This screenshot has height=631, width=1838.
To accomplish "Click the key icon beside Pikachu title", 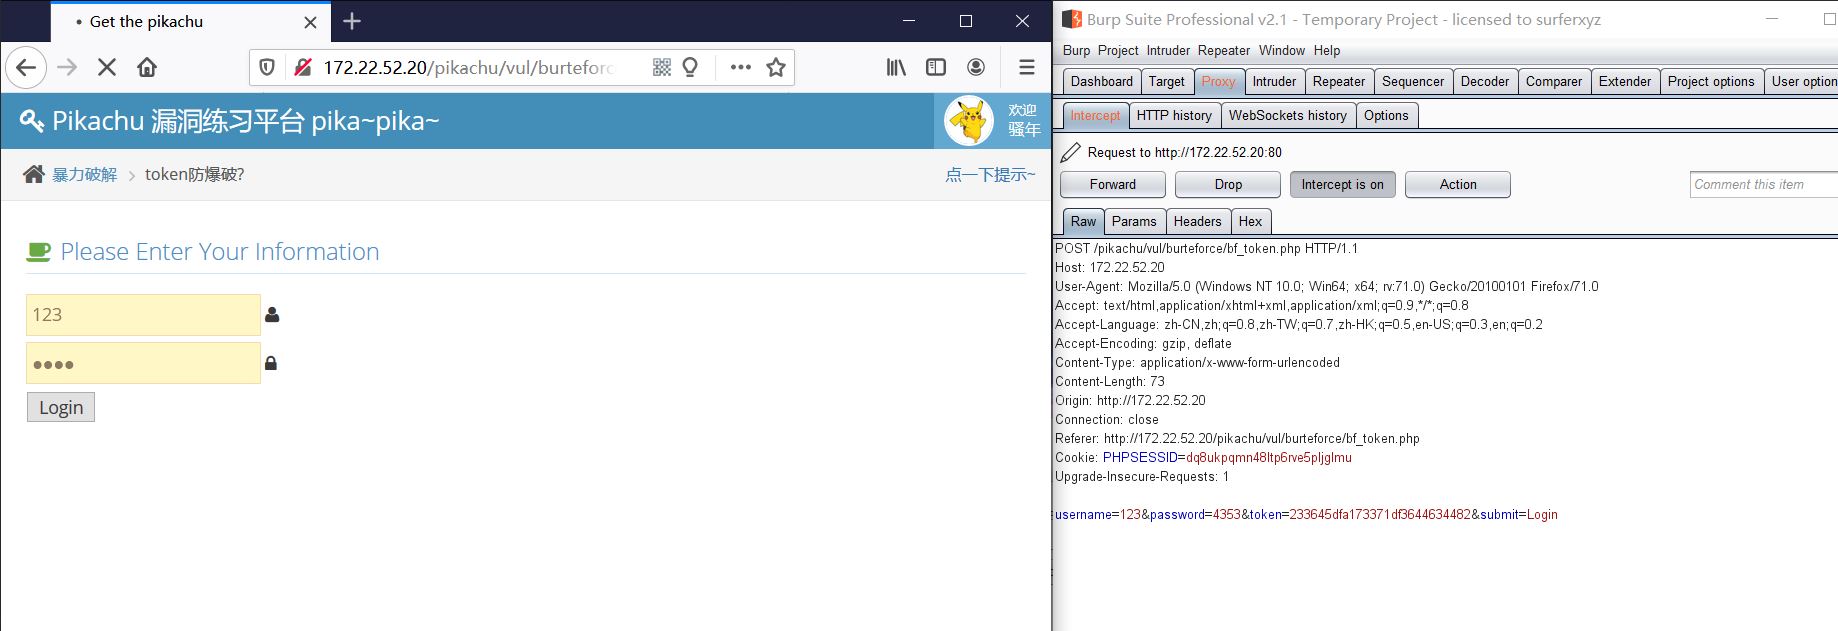I will tap(32, 121).
